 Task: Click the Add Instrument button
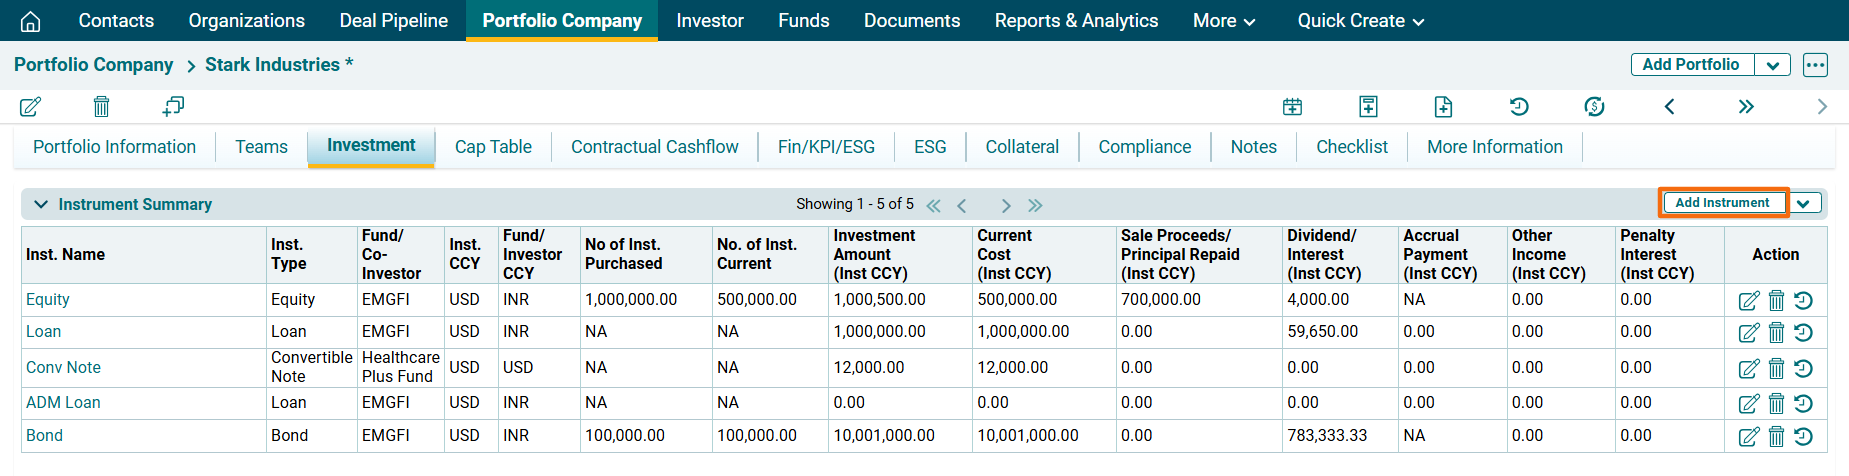(1722, 203)
